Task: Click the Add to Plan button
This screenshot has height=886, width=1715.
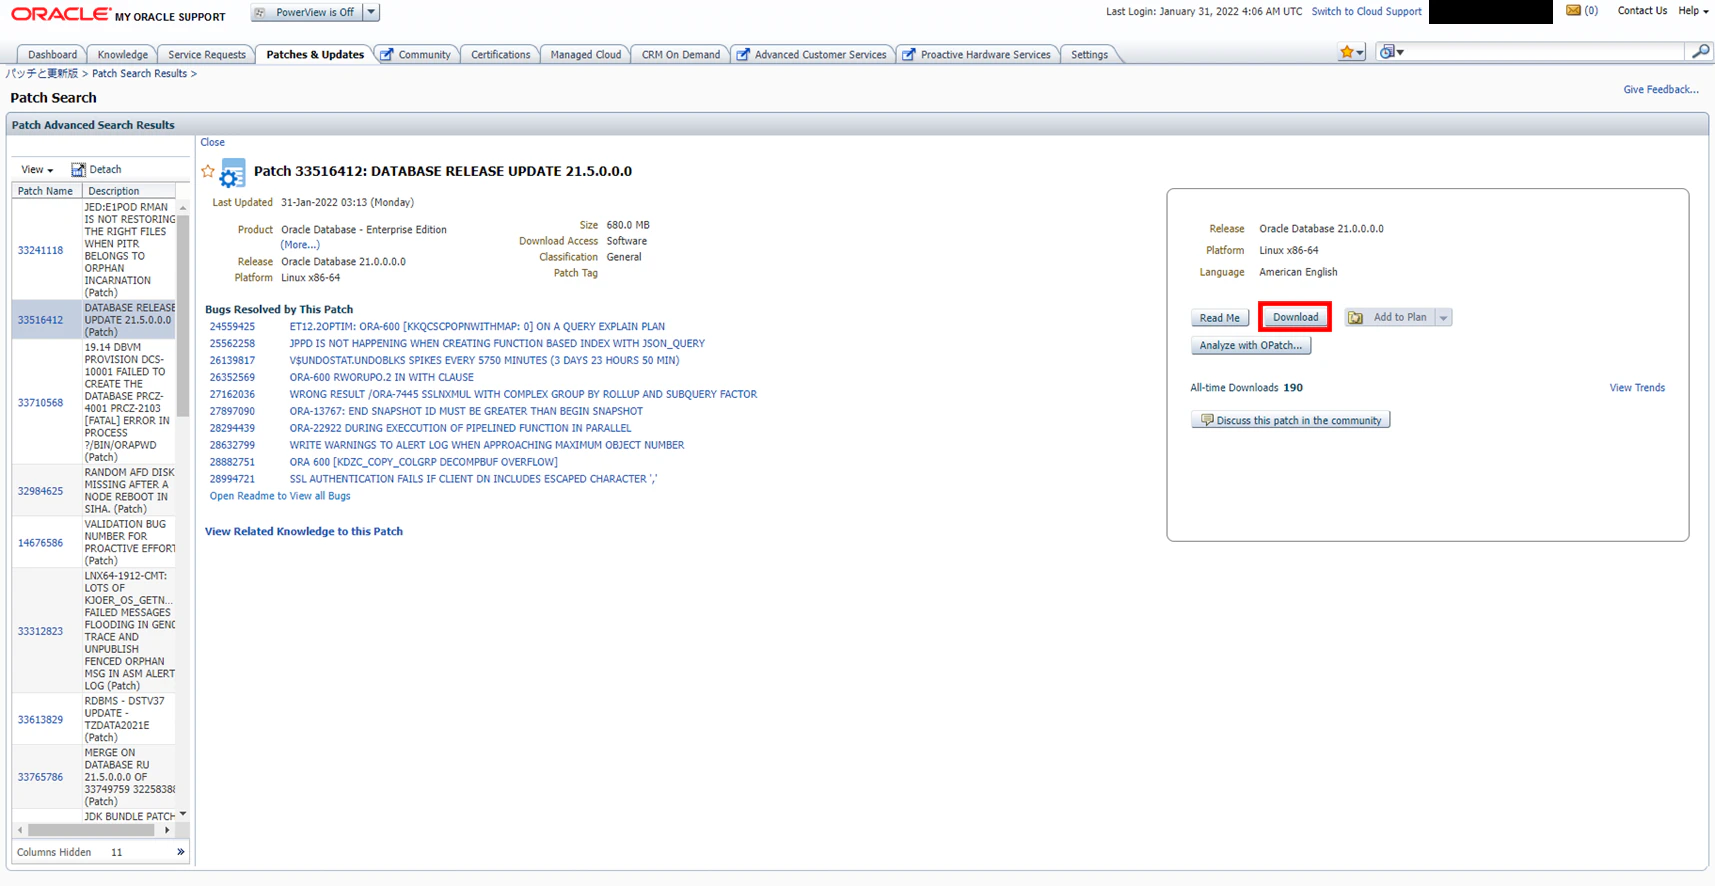Action: click(1389, 317)
